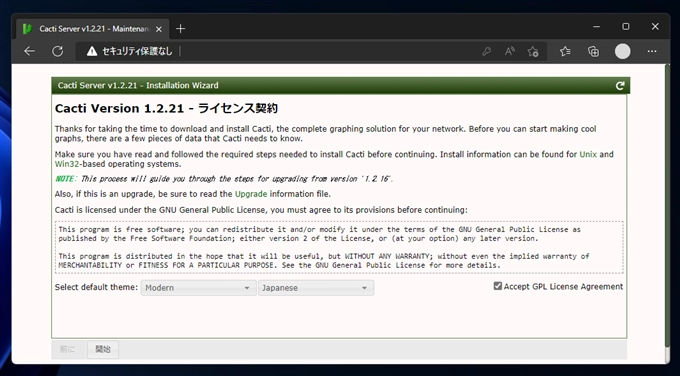
Task: Open the saved passwords key icon
Action: [x=487, y=52]
